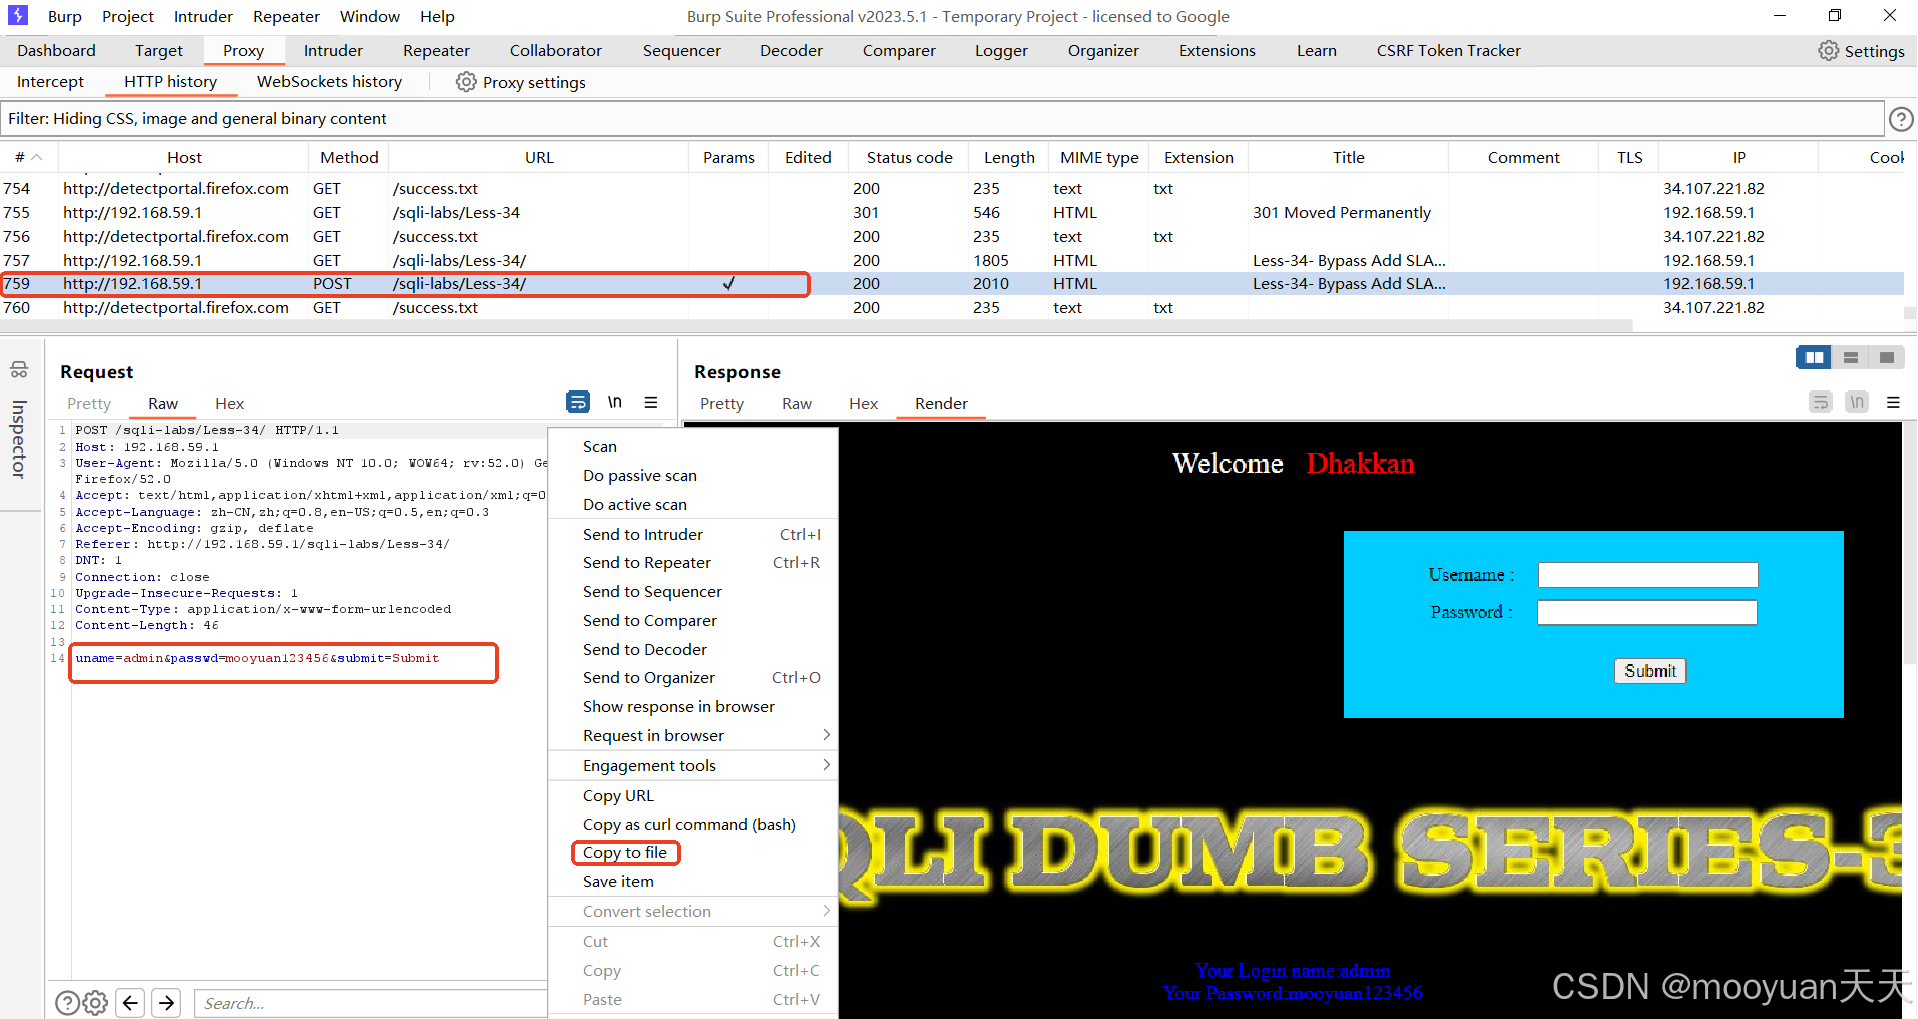Viewport: 1918px width, 1019px height.
Task: Choose Copy as curl command (bash)
Action: click(x=693, y=824)
